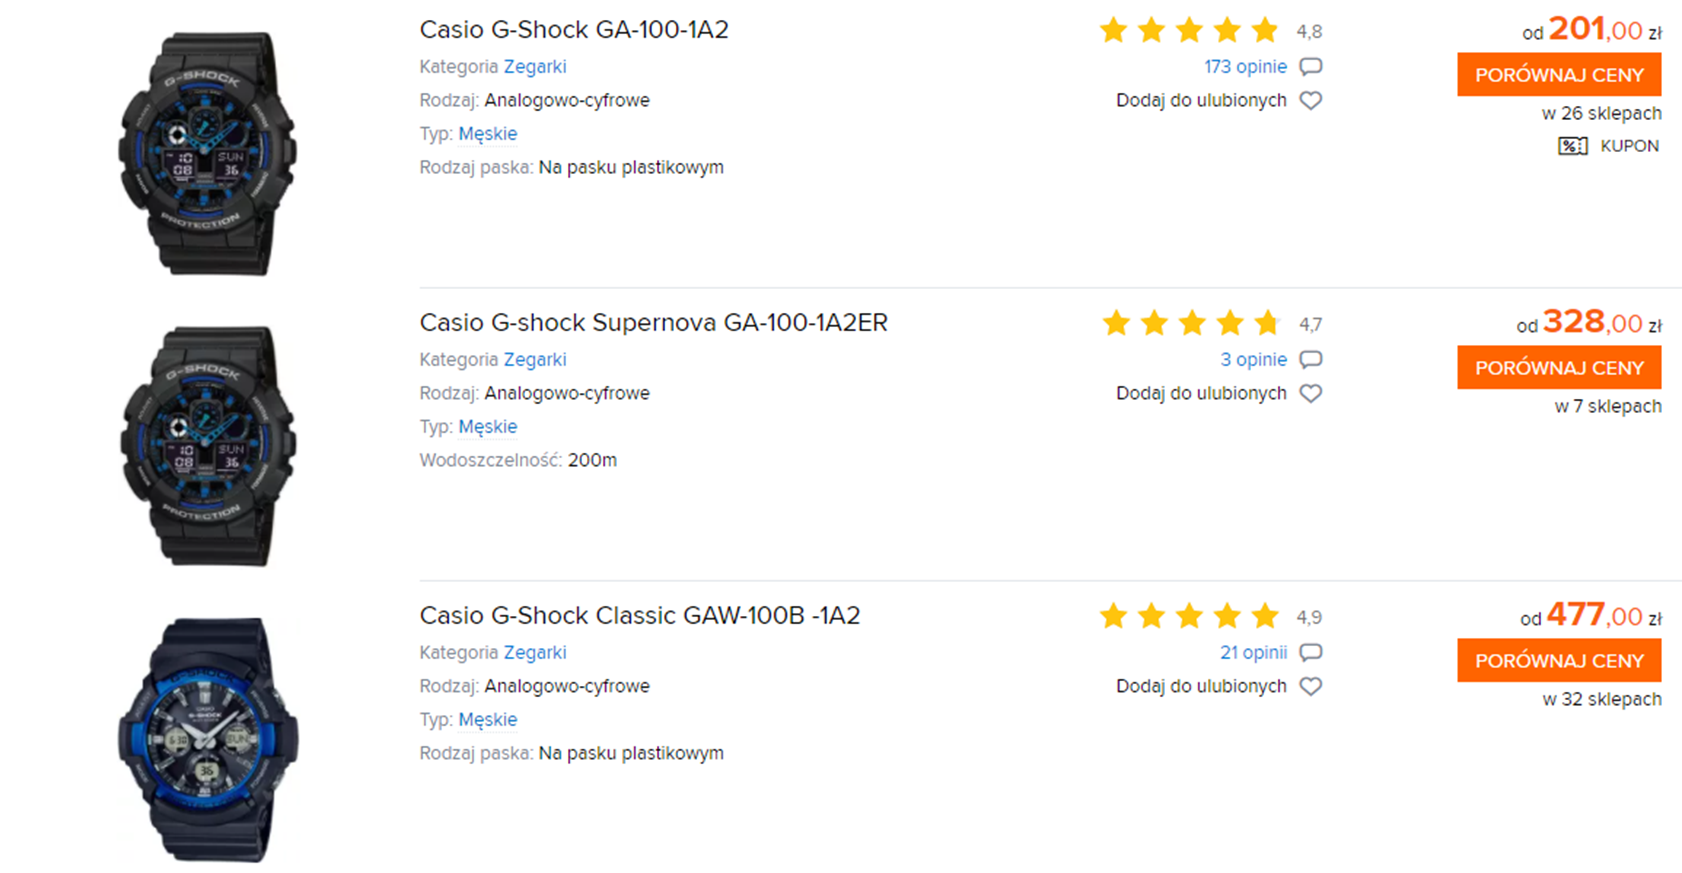Image resolution: width=1682 pixels, height=873 pixels.
Task: Click heart icon for G-Shock Classic GAW-100B
Action: (1310, 686)
